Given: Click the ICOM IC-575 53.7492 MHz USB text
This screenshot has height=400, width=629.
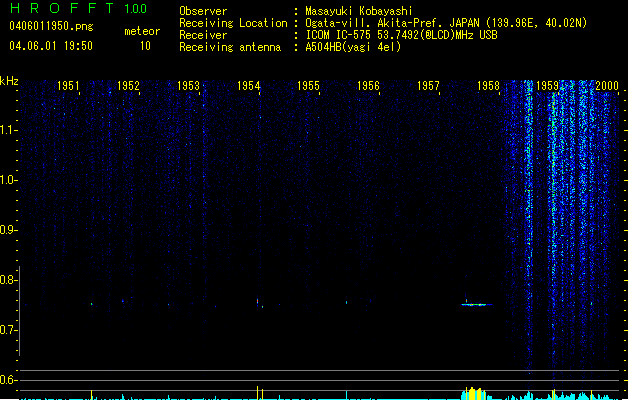Looking at the screenshot, I should click(402, 35).
